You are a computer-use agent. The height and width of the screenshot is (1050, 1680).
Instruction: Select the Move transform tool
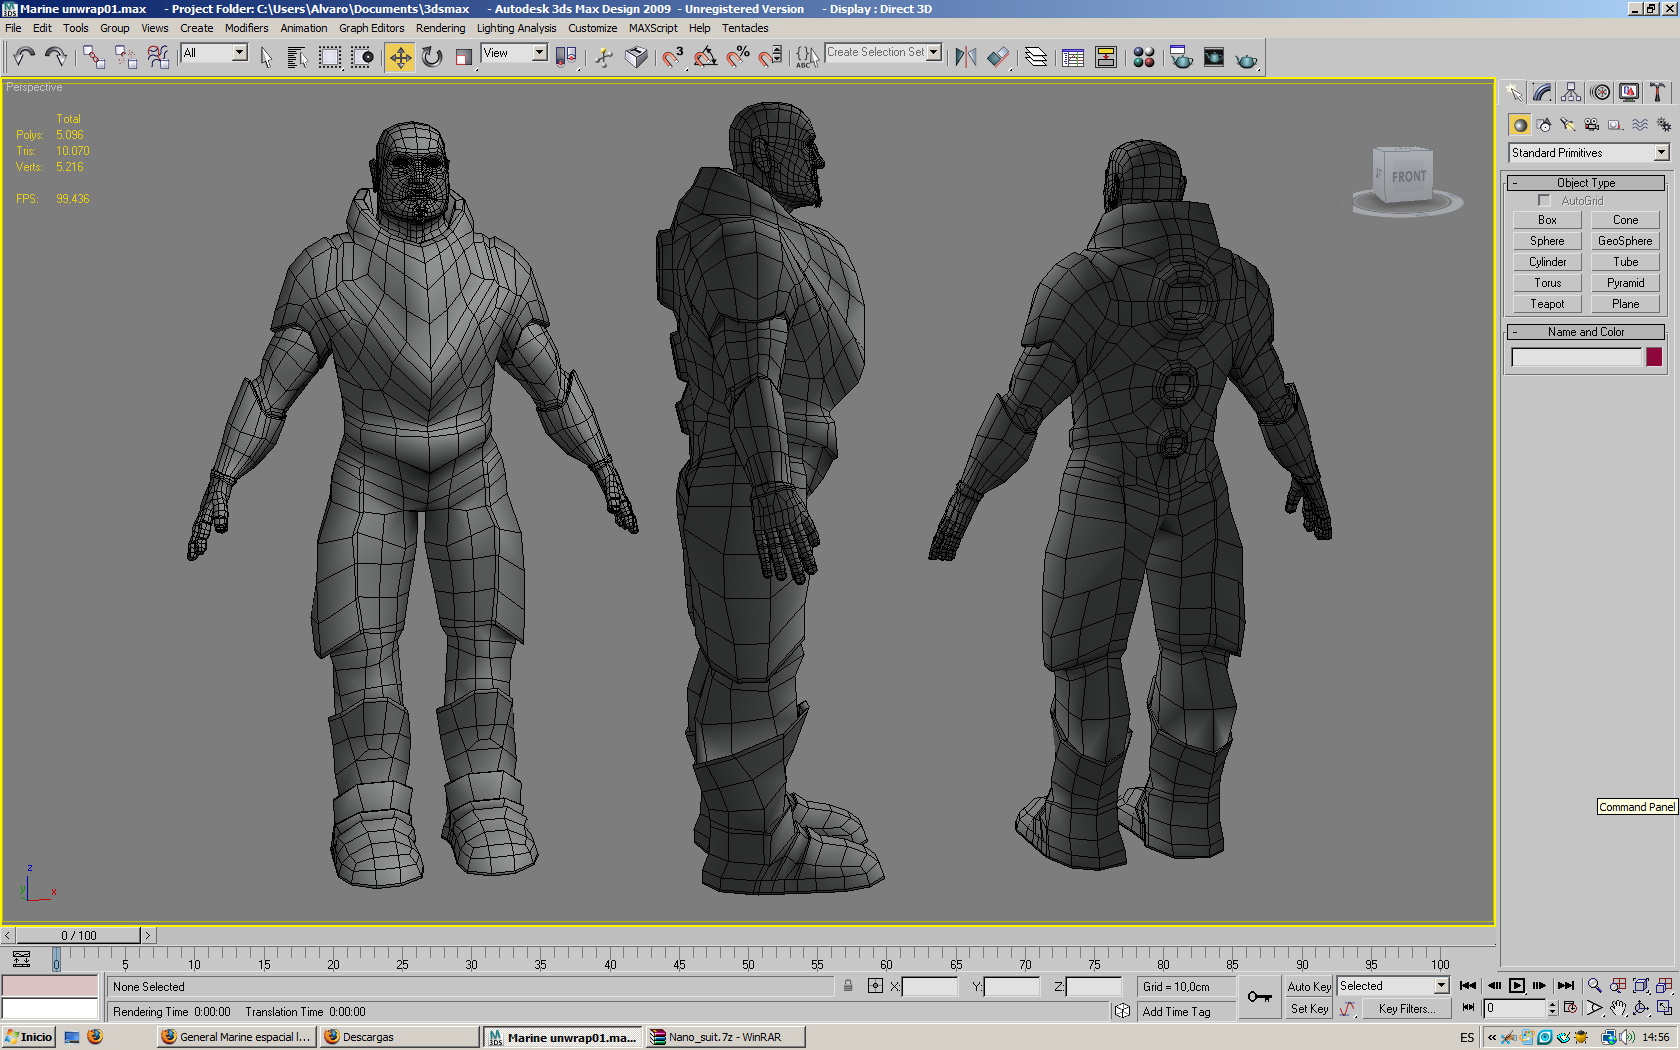pyautogui.click(x=400, y=57)
